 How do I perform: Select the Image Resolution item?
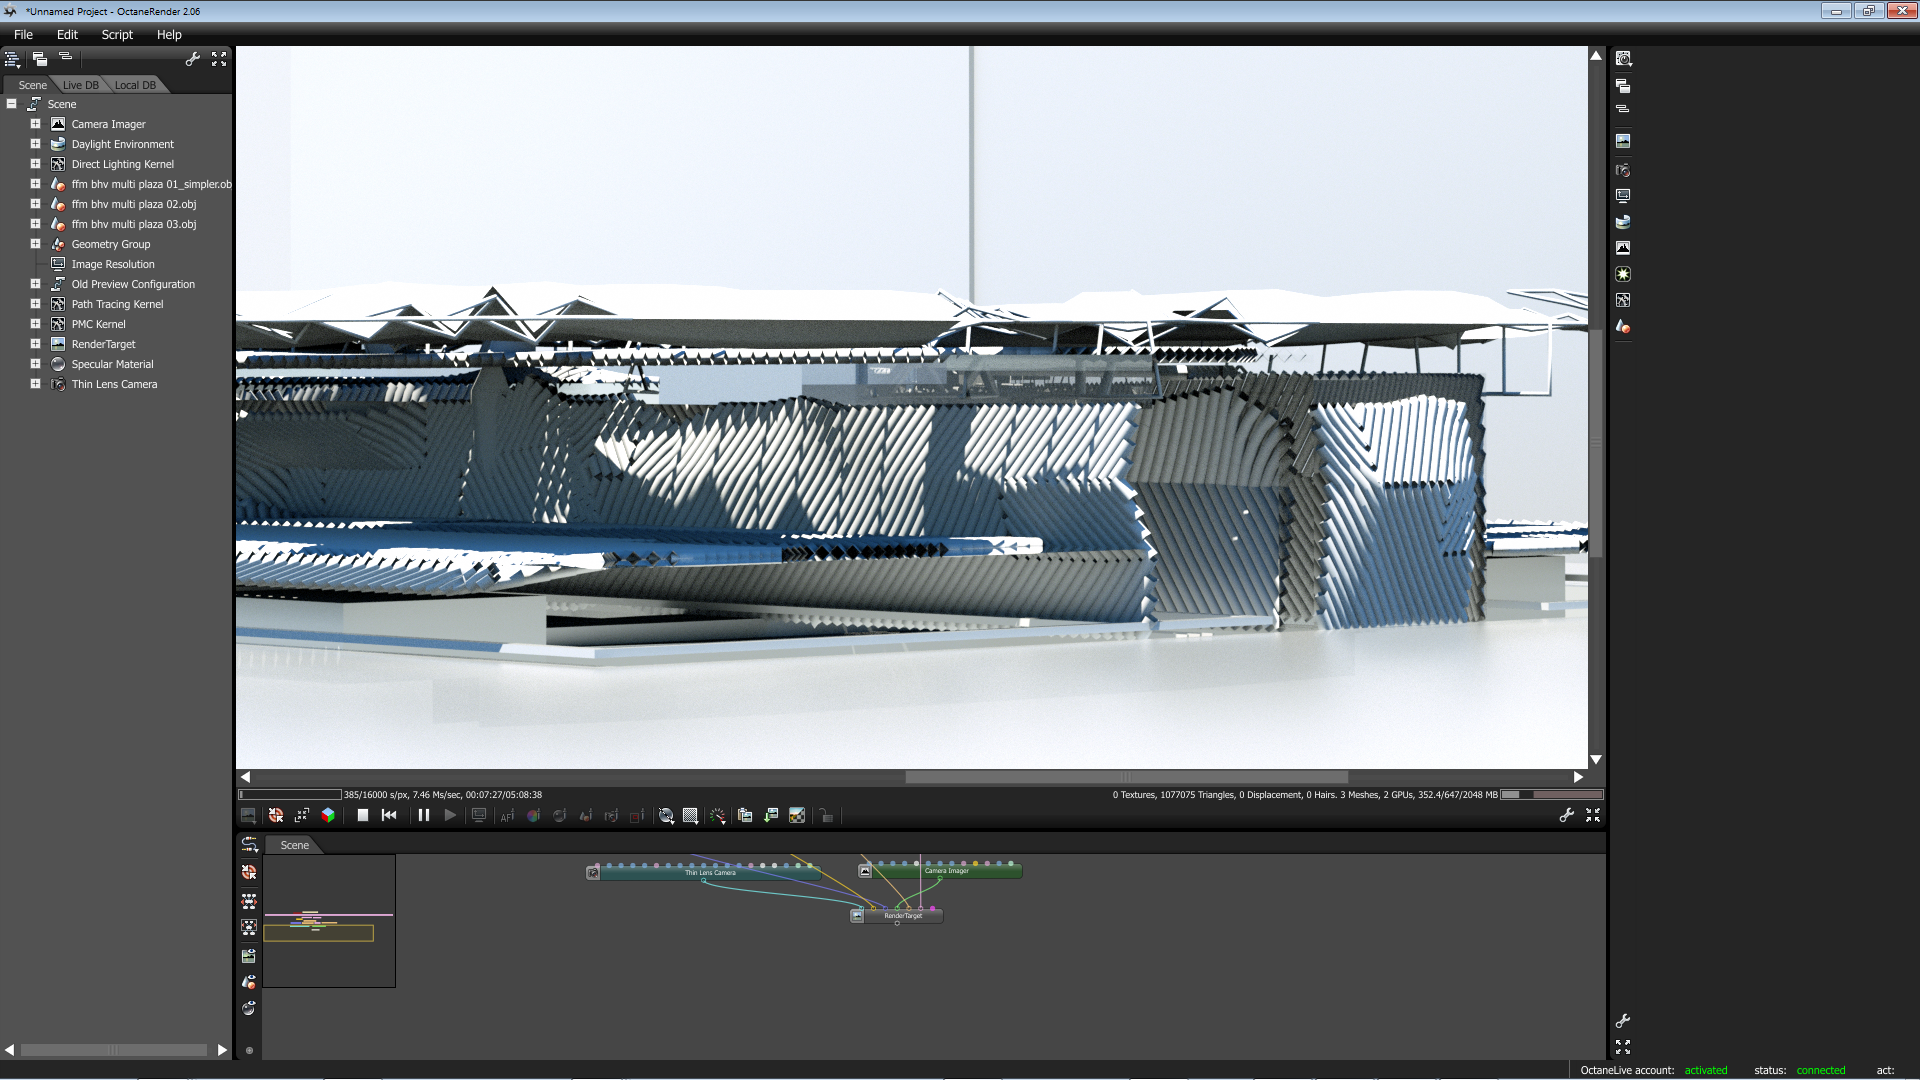point(112,264)
